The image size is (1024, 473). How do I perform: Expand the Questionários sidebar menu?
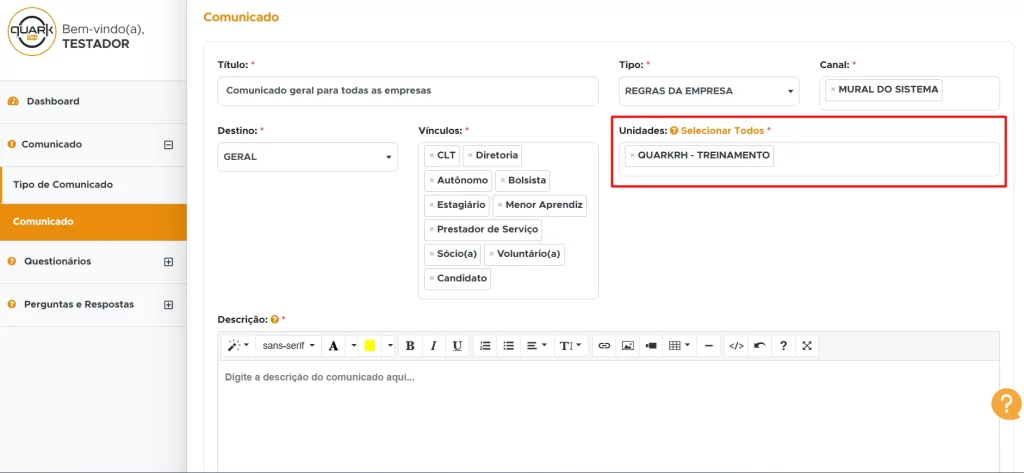(168, 262)
